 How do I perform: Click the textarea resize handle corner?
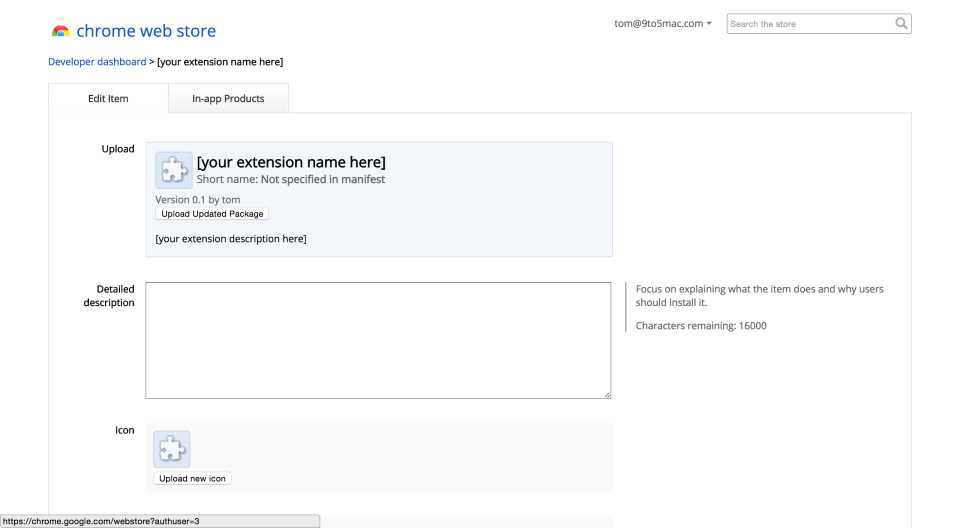(606, 395)
